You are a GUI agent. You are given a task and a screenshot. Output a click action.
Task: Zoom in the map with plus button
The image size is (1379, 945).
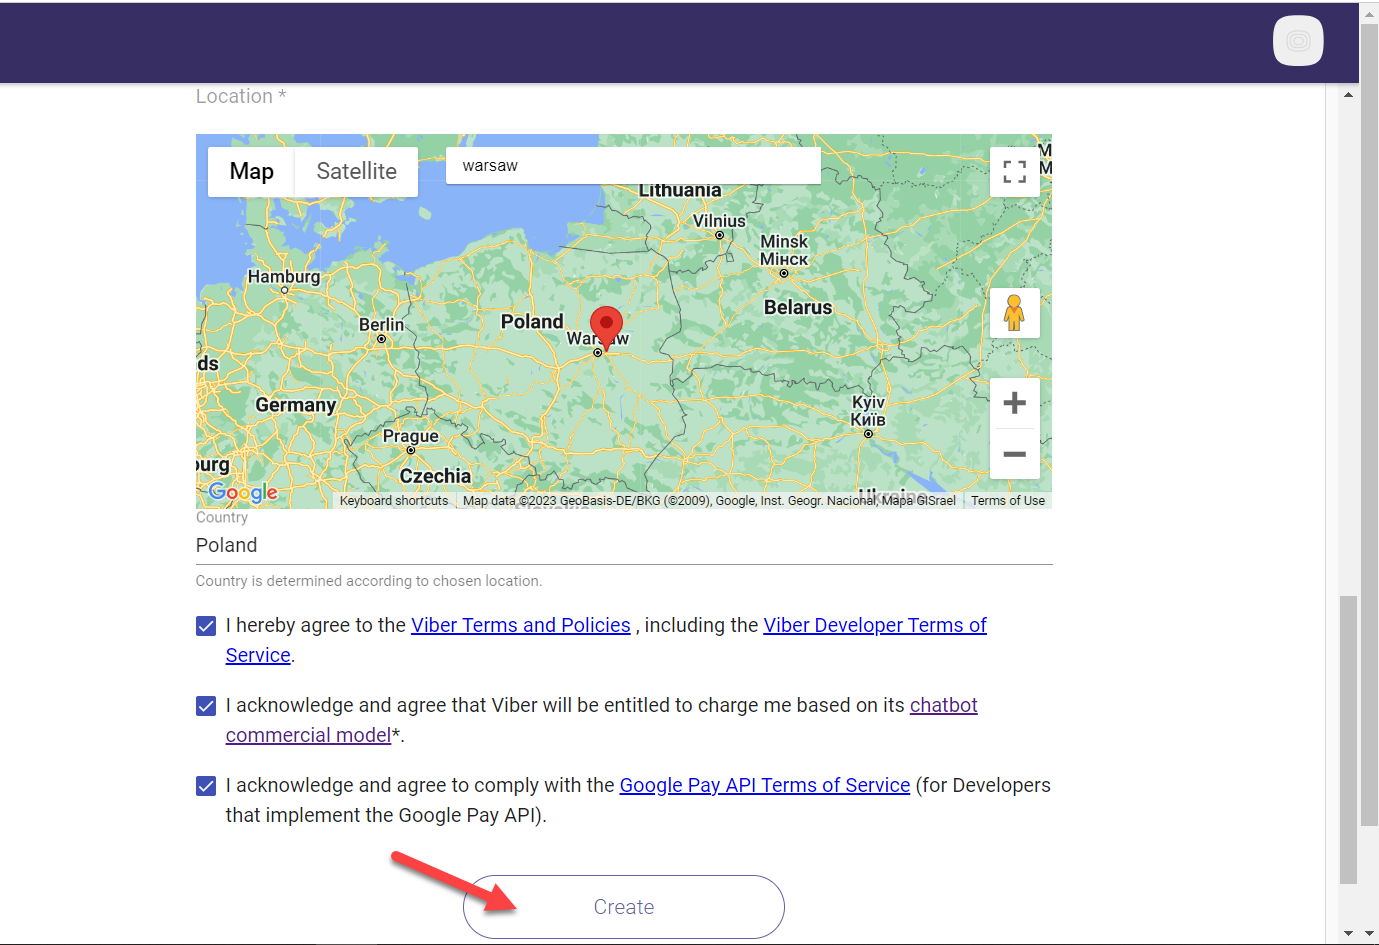click(1014, 403)
